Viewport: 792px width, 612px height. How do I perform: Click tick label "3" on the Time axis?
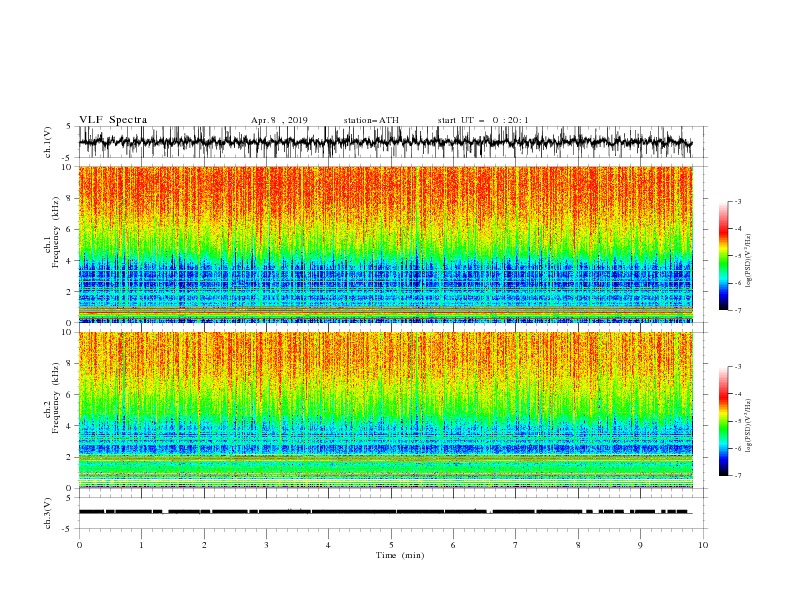266,545
